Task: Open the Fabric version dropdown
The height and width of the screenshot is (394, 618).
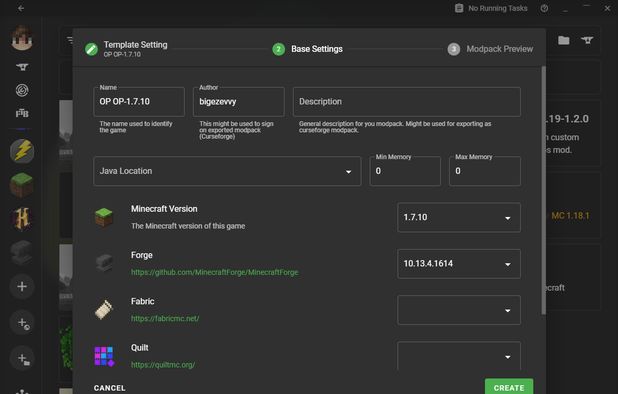Action: pyautogui.click(x=459, y=310)
